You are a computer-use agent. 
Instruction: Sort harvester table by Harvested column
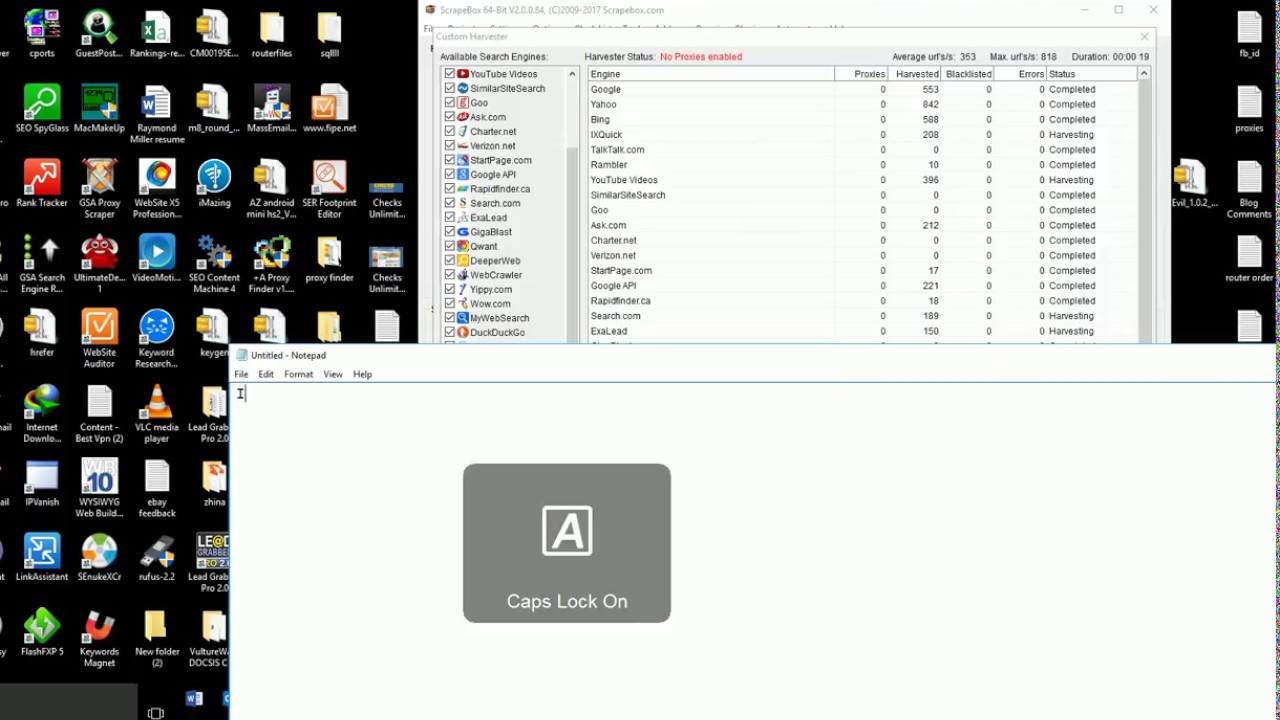[915, 74]
